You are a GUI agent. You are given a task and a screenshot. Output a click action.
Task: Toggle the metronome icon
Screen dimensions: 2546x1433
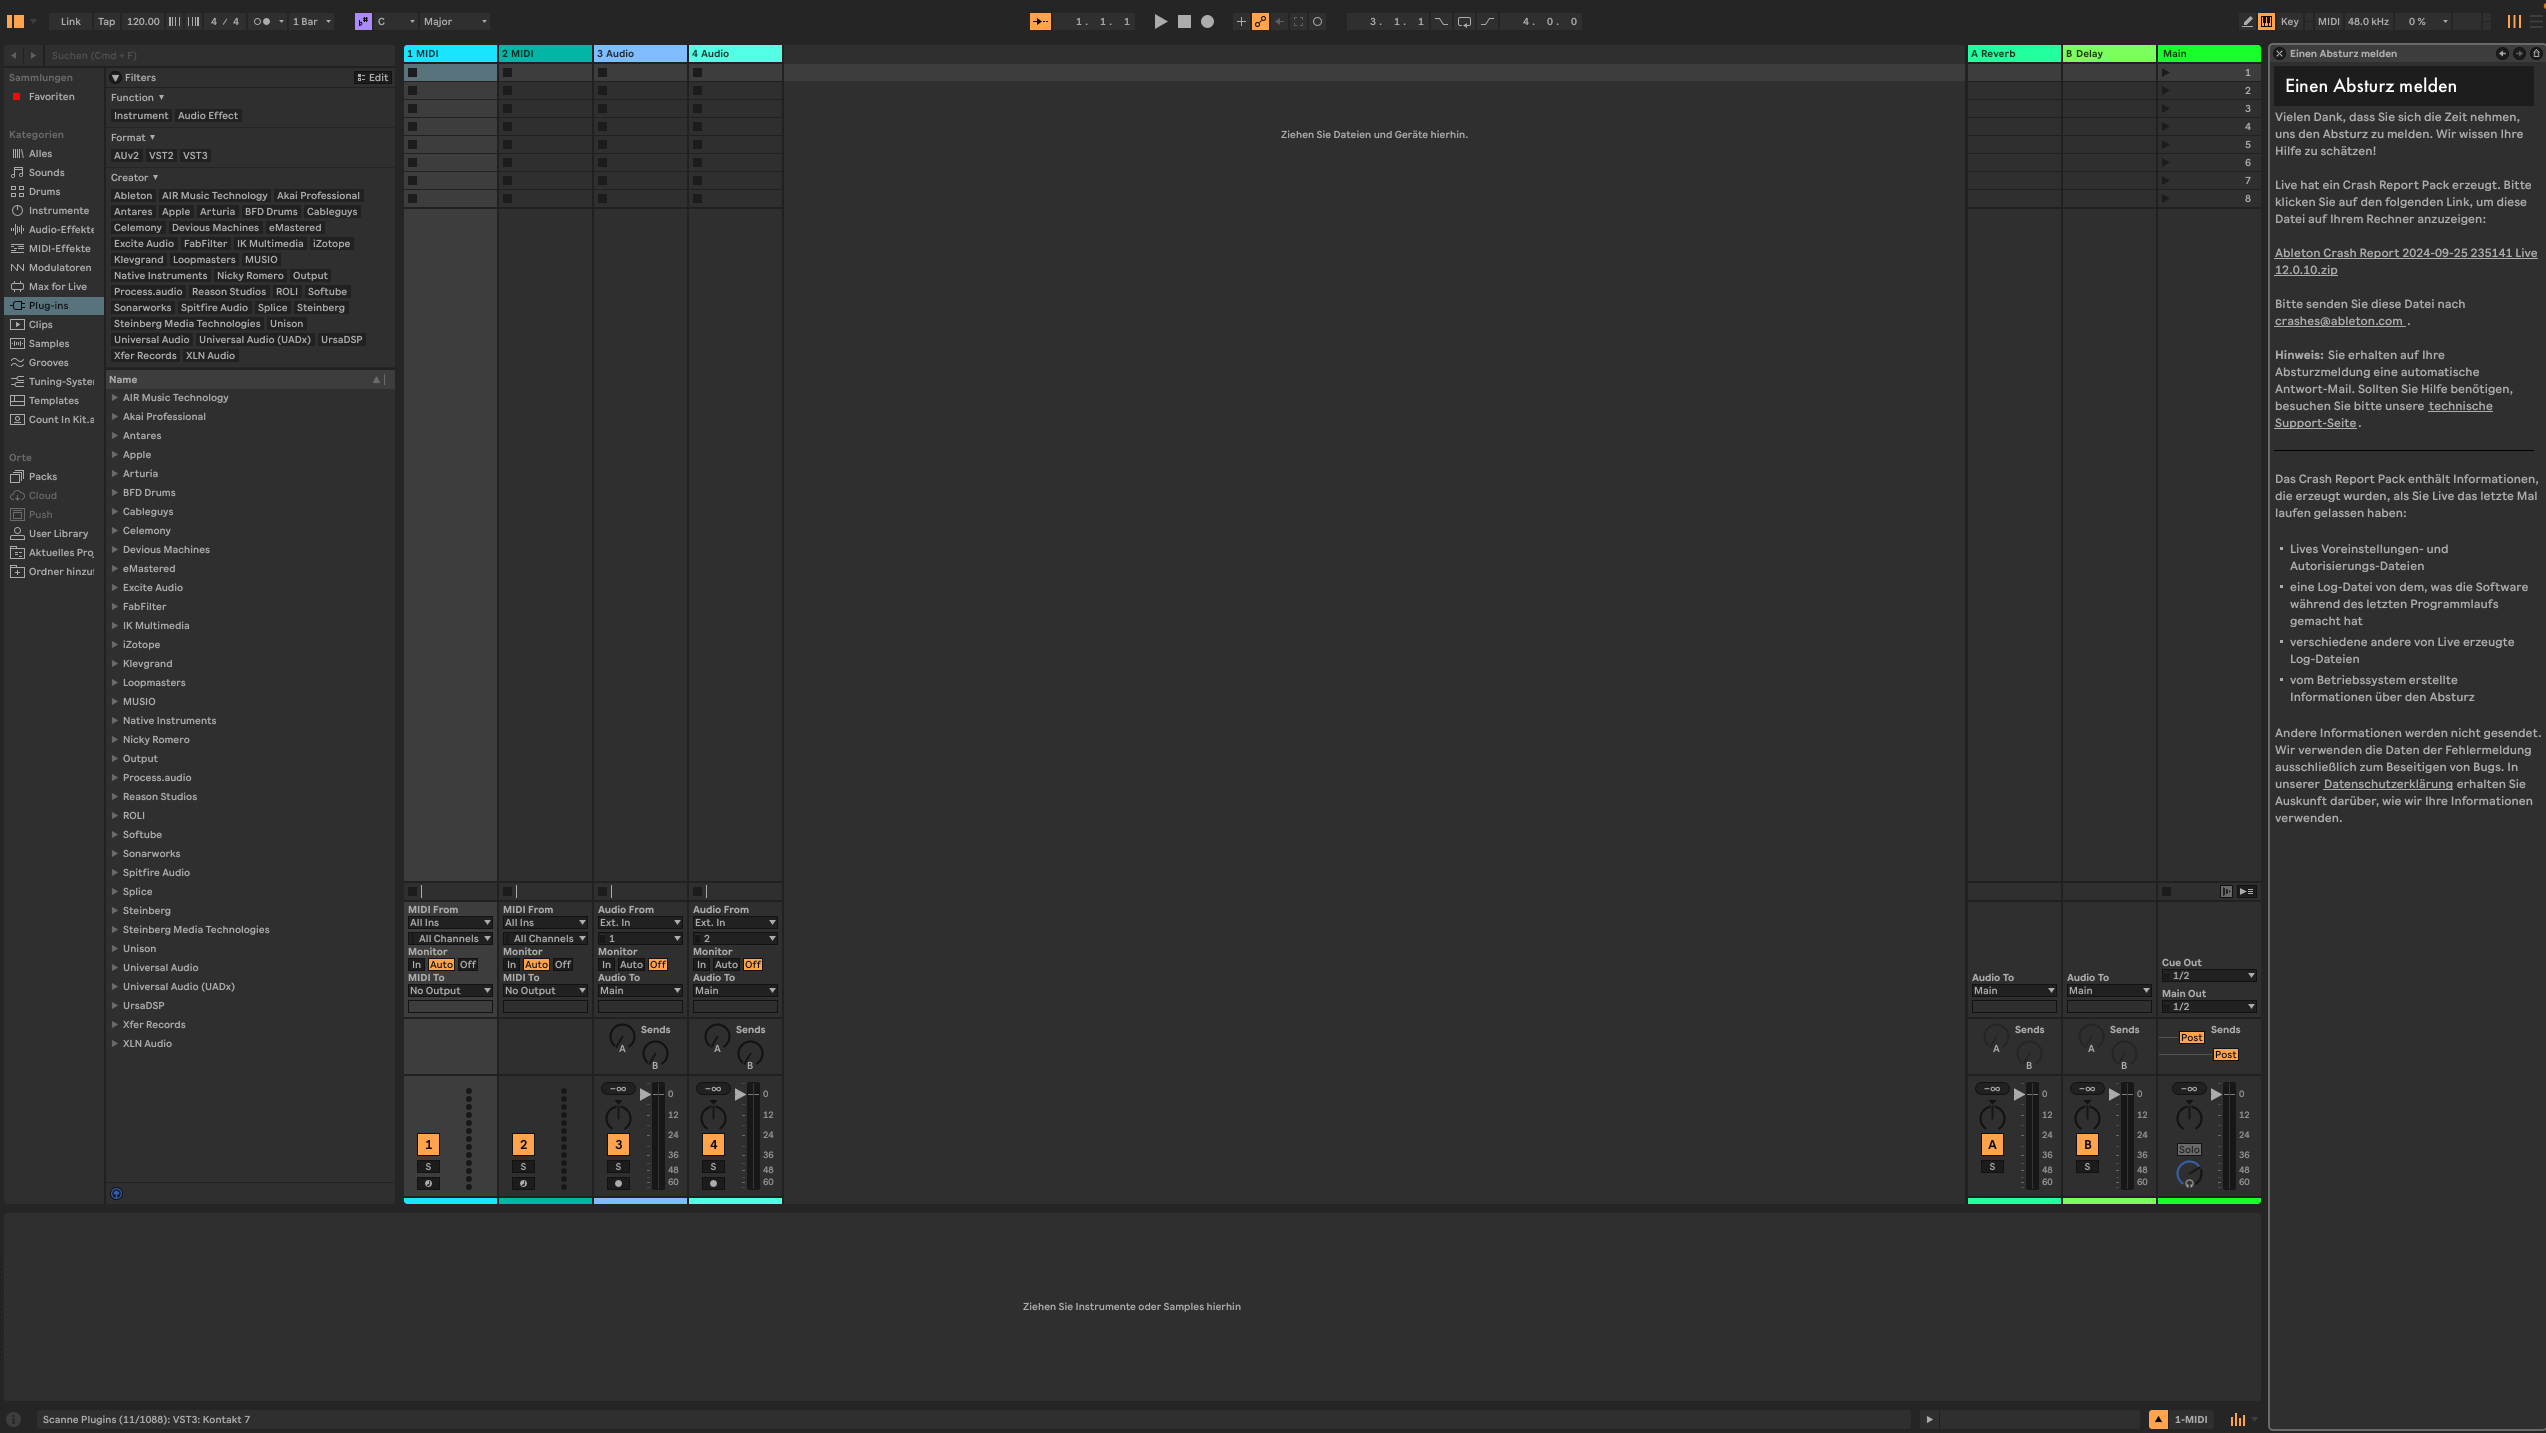[x=262, y=21]
